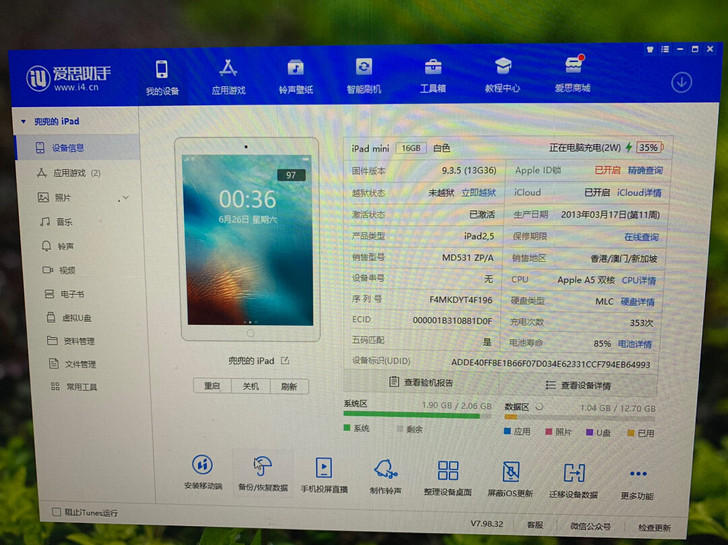
Task: Click the 16GB capacity badge
Action: coord(411,148)
